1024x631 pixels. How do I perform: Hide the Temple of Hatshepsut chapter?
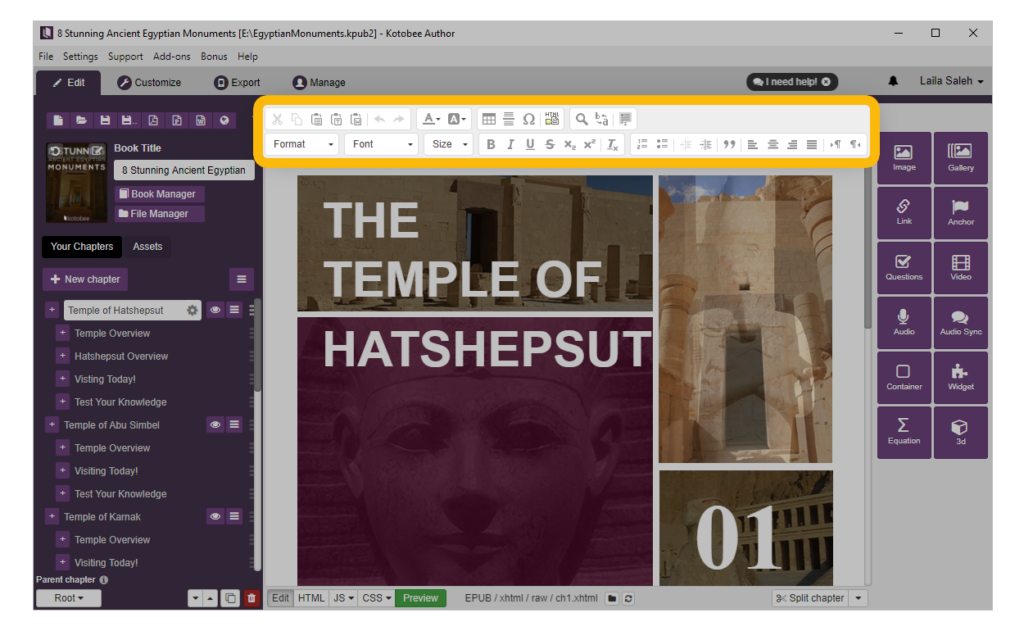click(x=214, y=310)
